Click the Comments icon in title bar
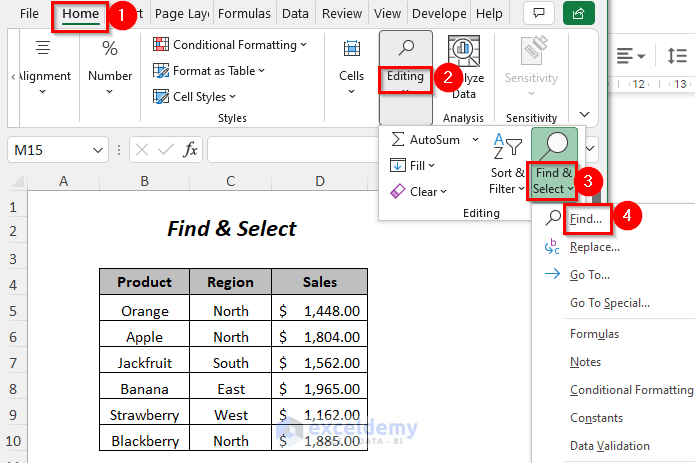Viewport: 695px width, 463px height. point(539,13)
